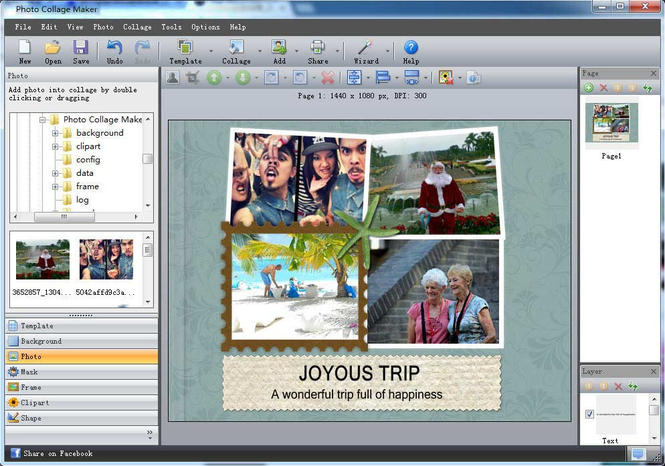Click the Add photo toolbar icon
This screenshot has height=466, width=665.
[x=279, y=47]
